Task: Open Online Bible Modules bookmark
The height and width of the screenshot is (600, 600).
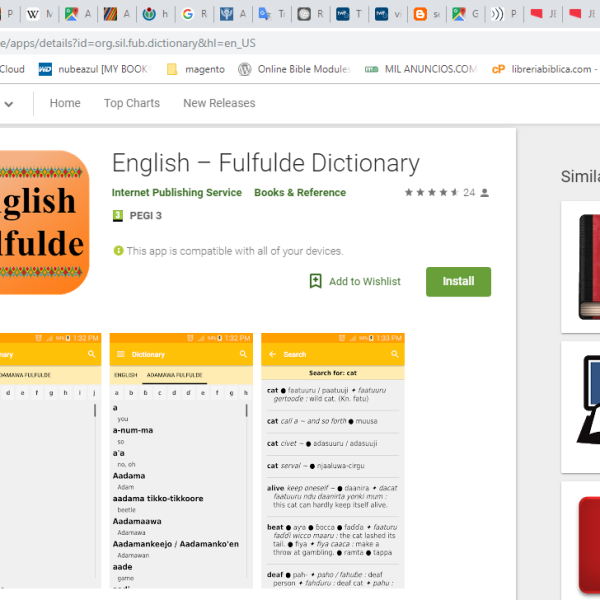Action: 294,69
